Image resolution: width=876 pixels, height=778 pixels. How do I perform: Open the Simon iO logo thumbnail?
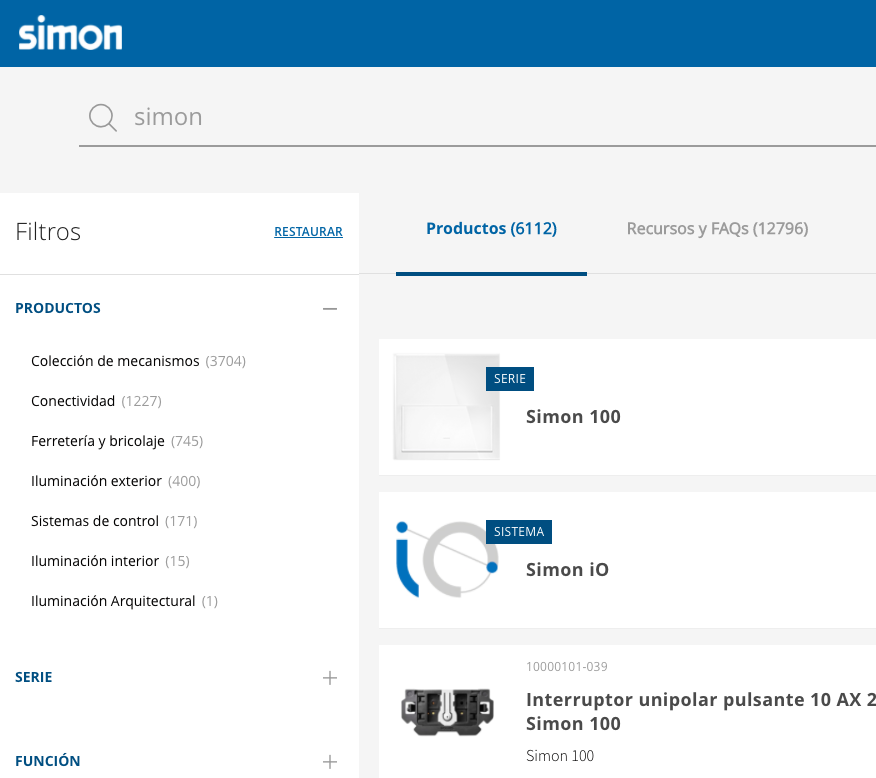(x=446, y=560)
